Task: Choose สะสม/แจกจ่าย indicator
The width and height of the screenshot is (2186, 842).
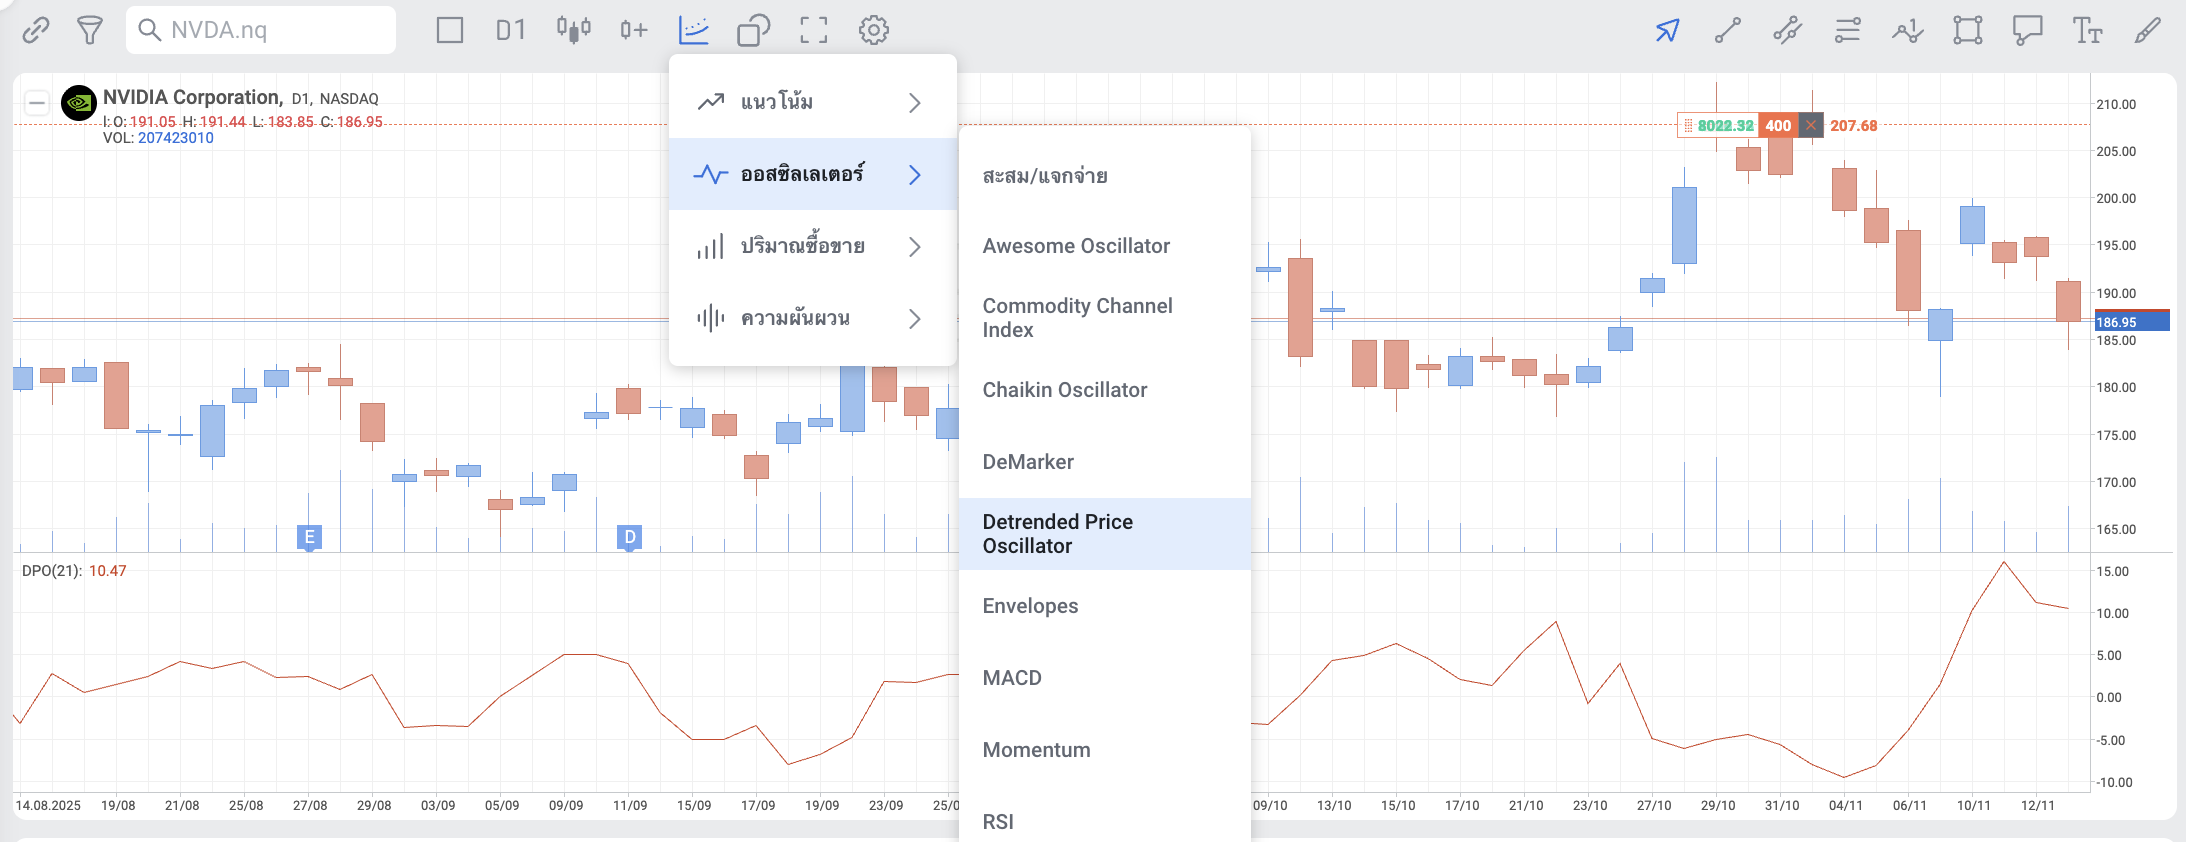Action: click(1105, 176)
